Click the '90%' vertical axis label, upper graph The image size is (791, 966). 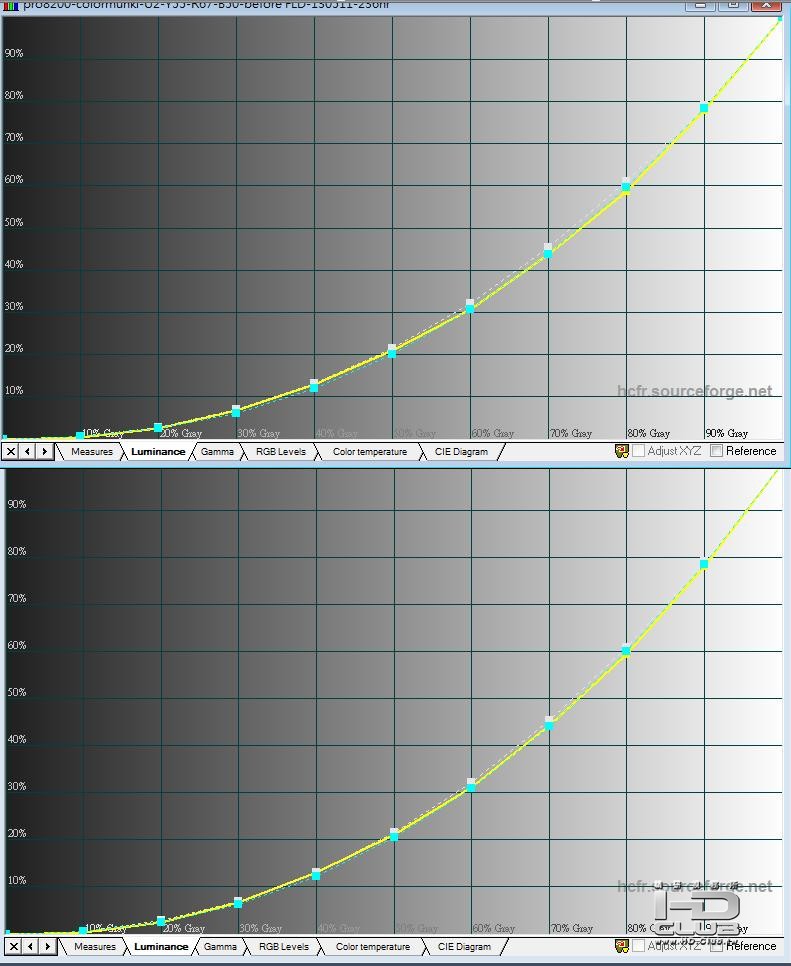[14, 53]
